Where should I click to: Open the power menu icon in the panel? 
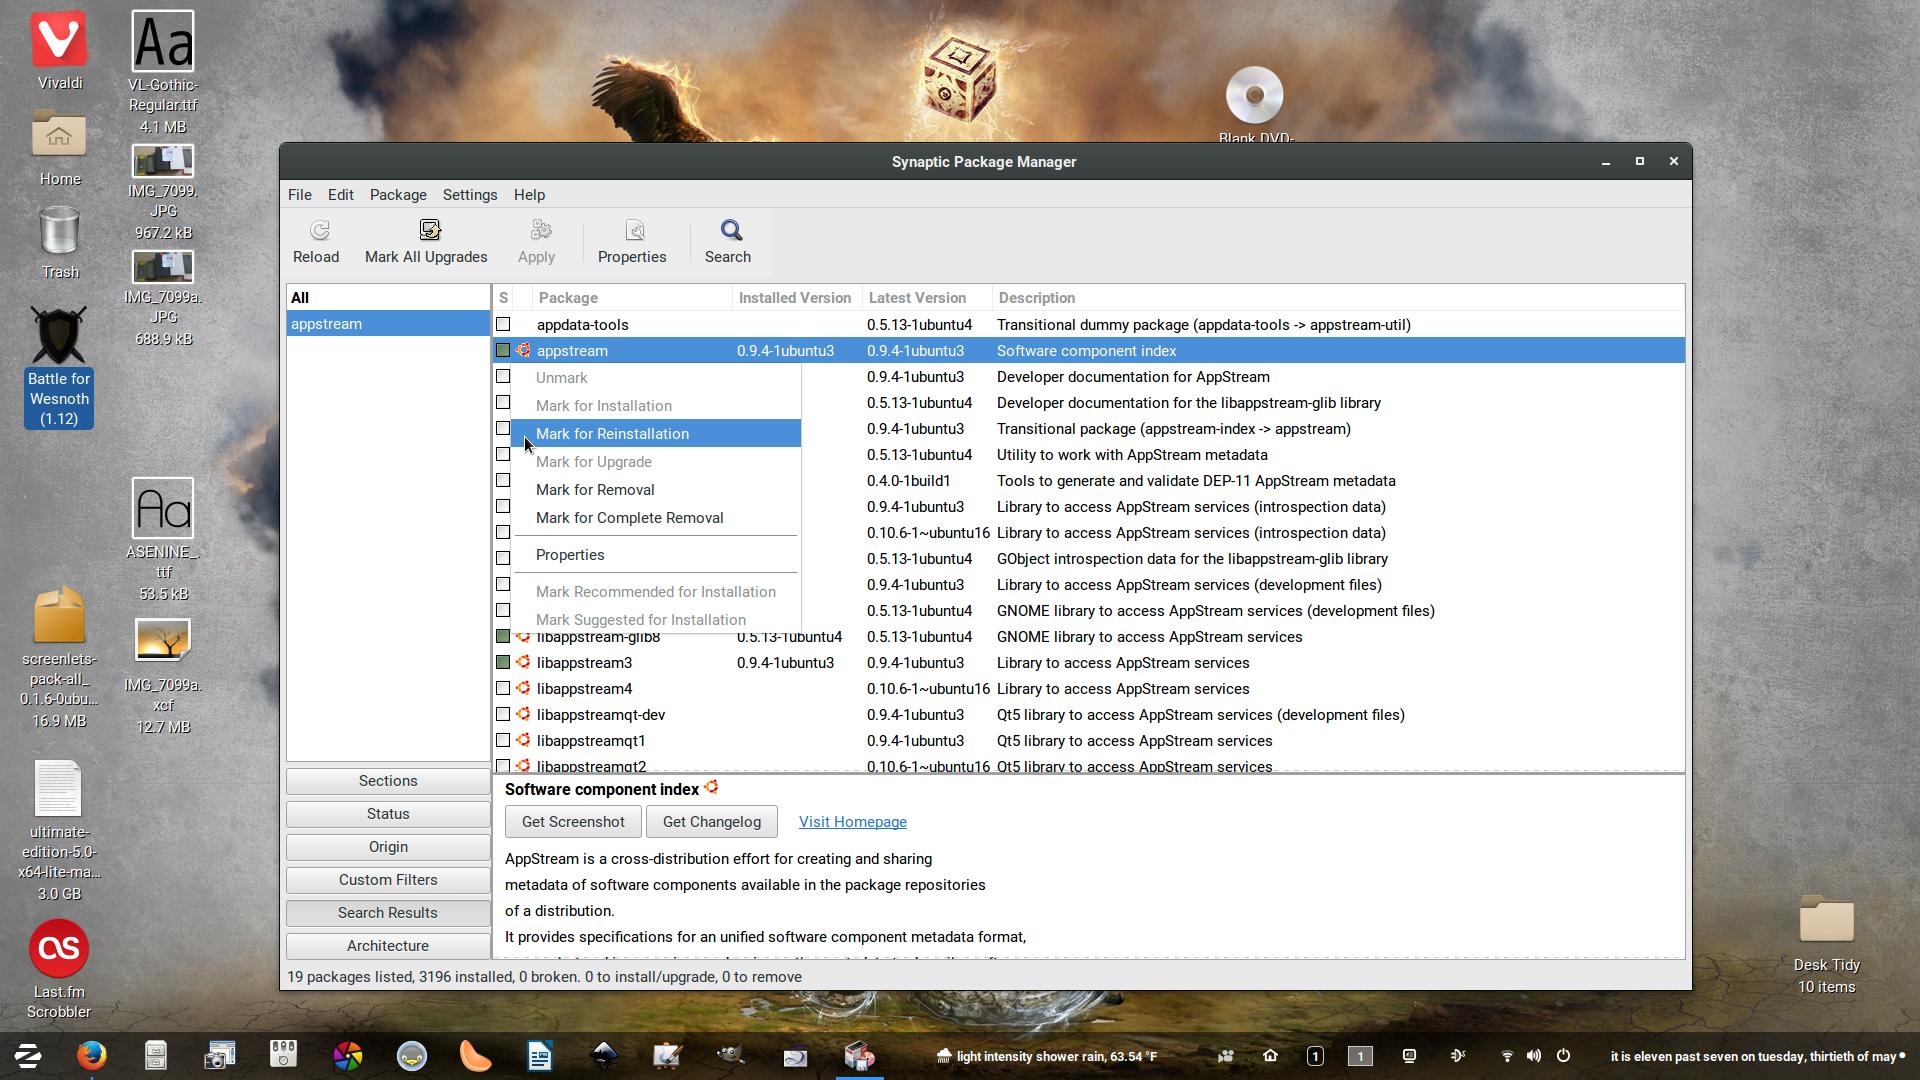1563,1056
